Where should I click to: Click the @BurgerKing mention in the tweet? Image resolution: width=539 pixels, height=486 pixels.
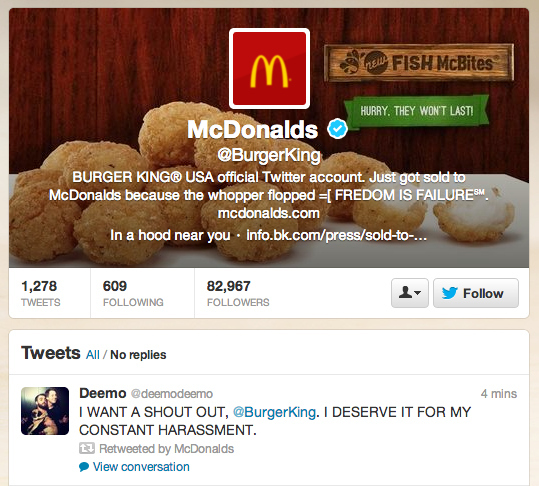(274, 412)
